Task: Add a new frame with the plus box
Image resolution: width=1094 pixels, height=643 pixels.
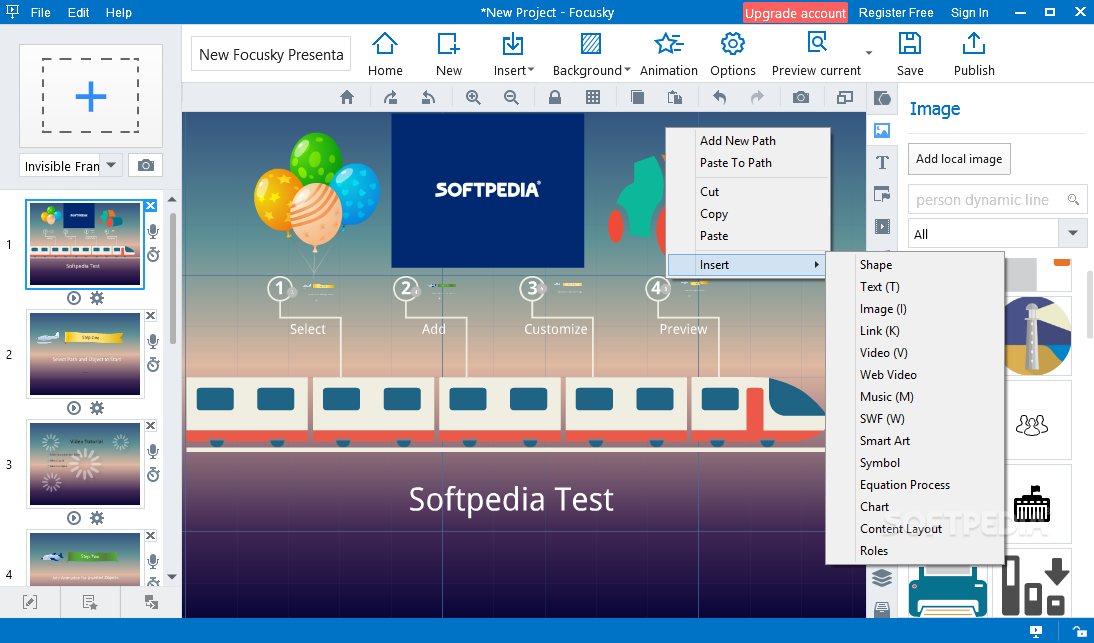Action: tap(91, 96)
